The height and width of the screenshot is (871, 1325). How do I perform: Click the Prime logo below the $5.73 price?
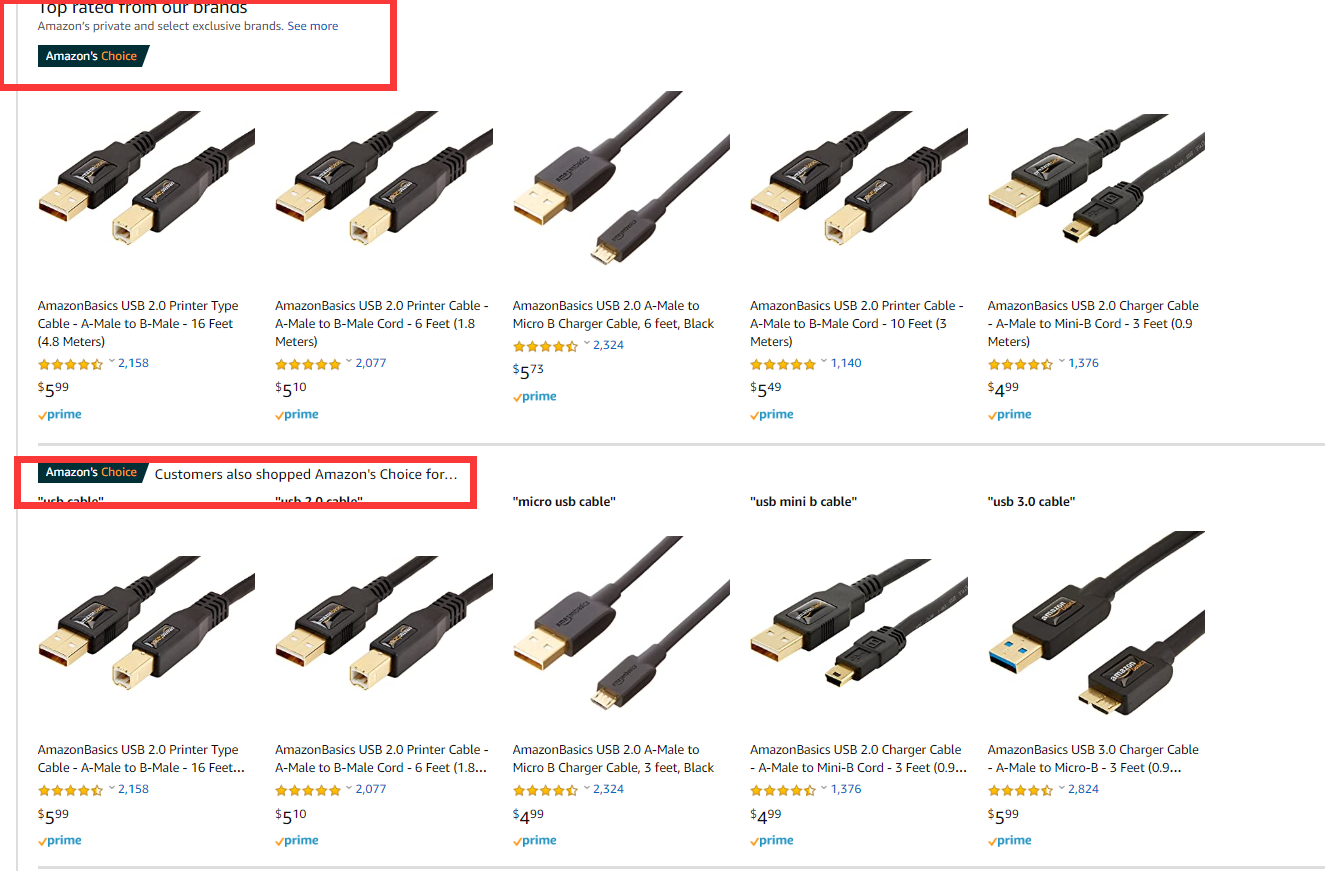[x=535, y=397]
